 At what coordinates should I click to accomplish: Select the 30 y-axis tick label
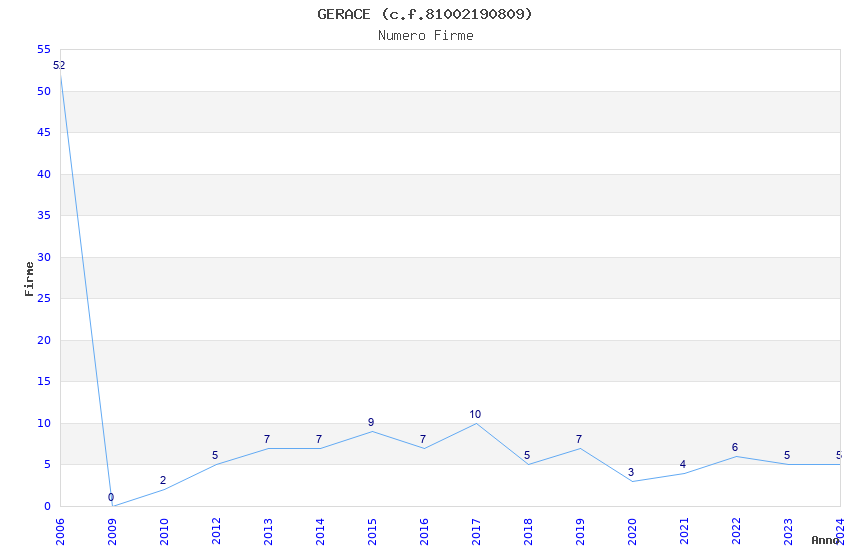tap(43, 257)
